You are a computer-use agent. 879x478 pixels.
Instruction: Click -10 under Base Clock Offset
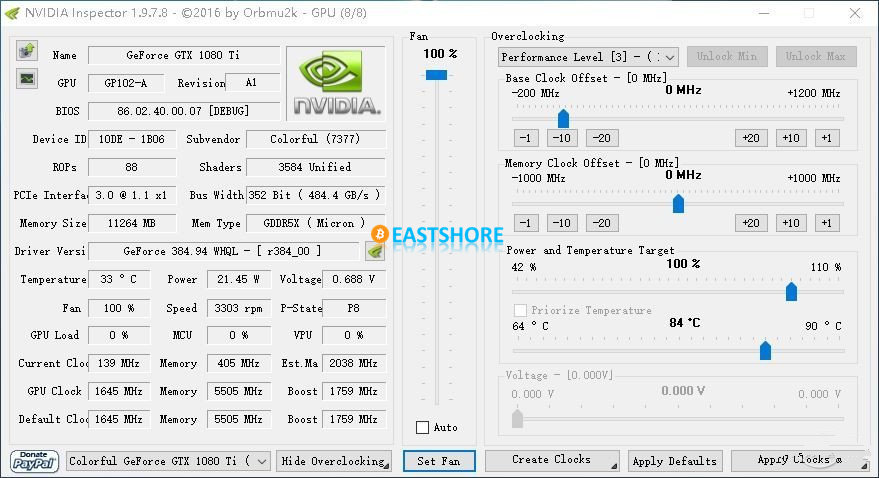[x=562, y=138]
